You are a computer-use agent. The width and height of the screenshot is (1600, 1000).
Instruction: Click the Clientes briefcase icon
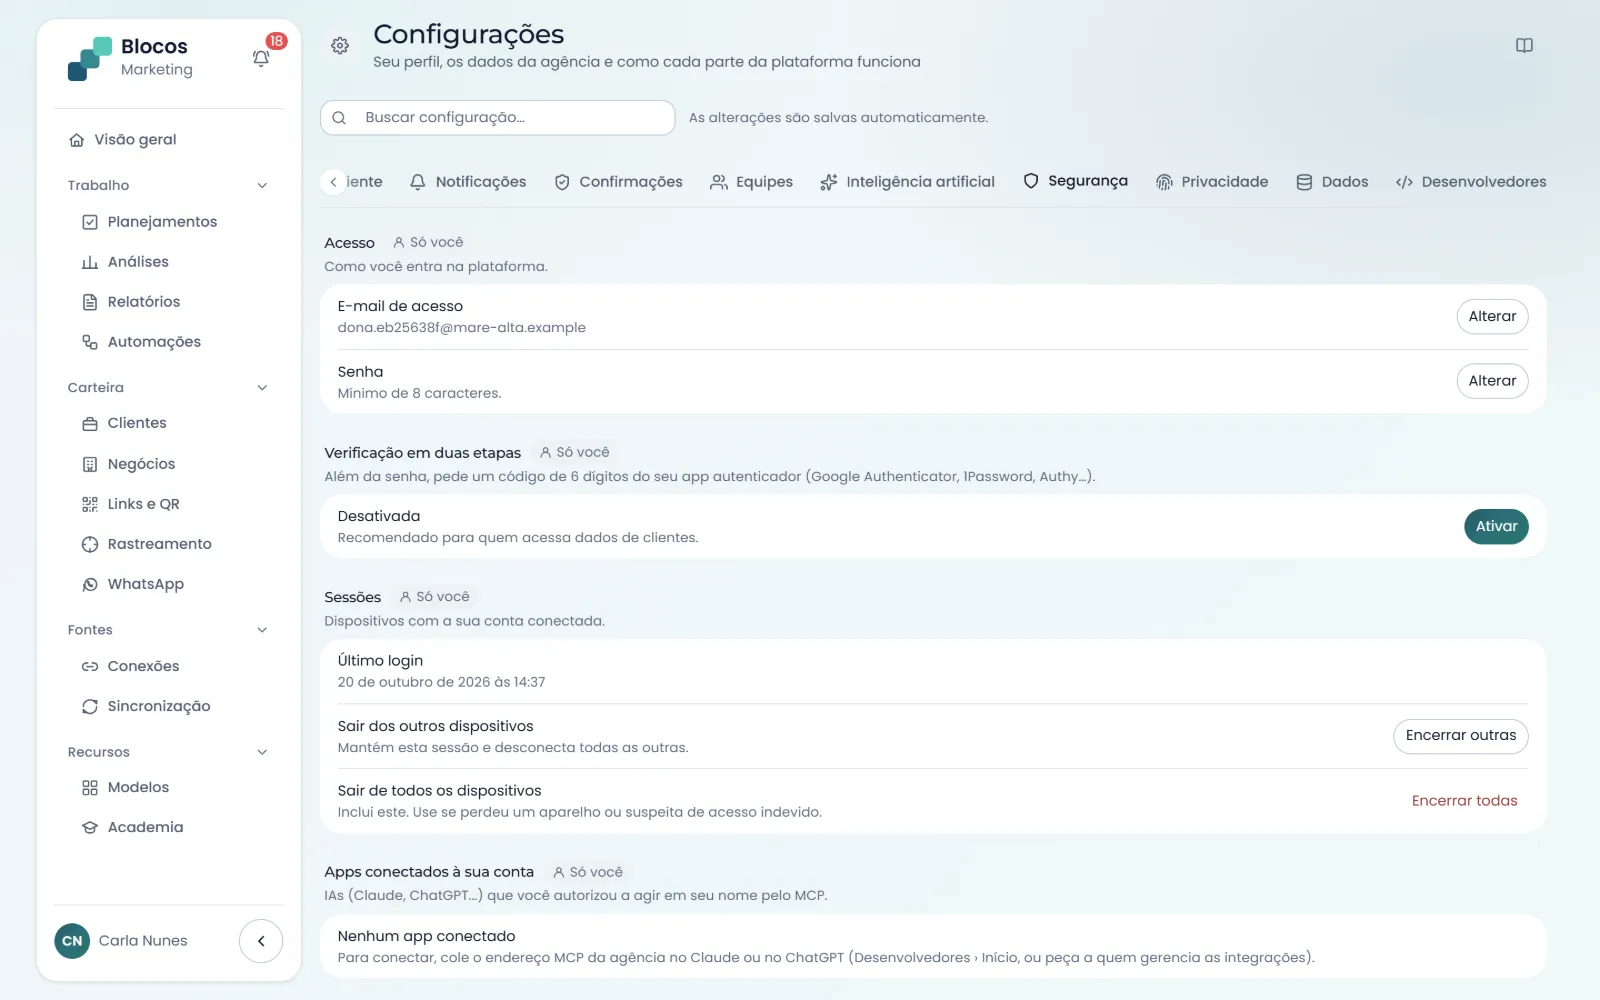90,423
